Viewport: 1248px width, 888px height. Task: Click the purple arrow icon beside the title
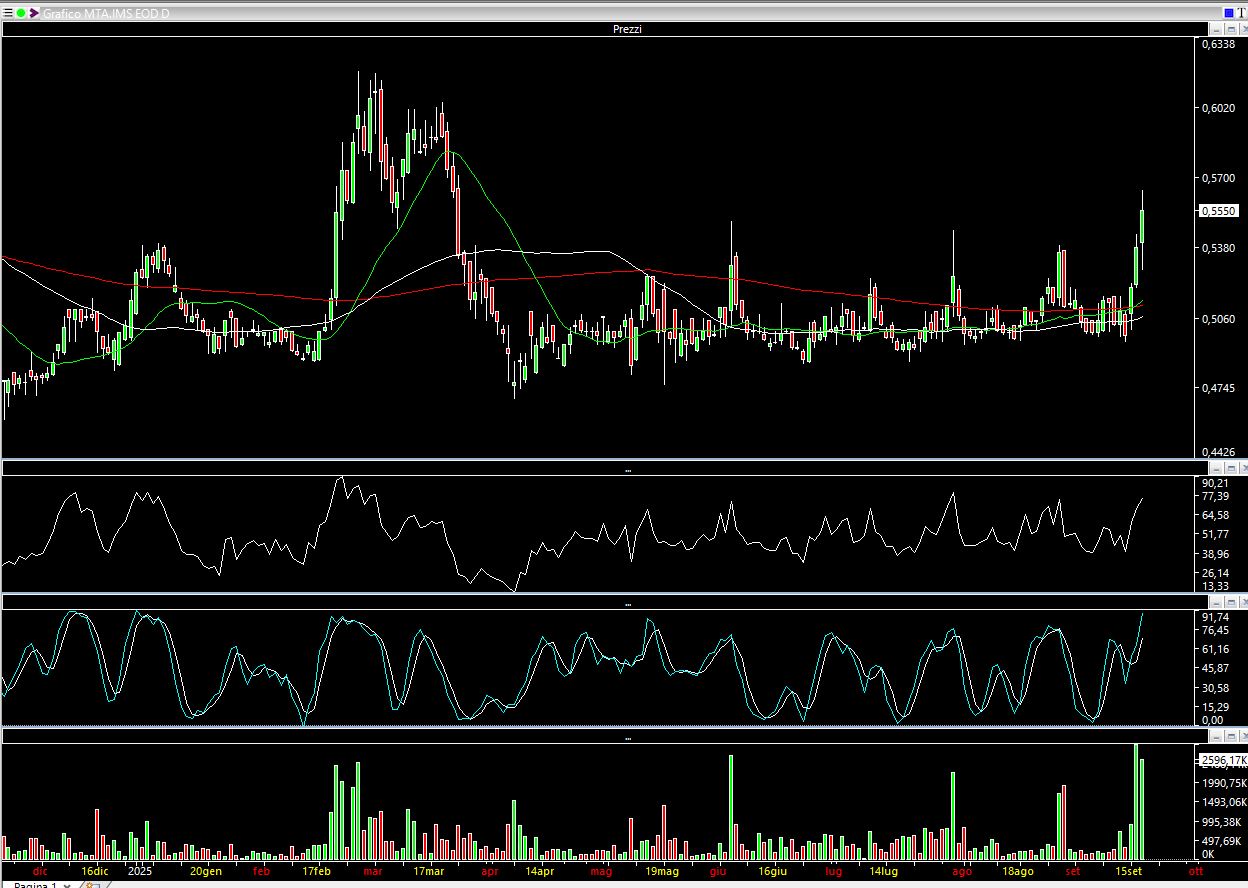[x=34, y=14]
